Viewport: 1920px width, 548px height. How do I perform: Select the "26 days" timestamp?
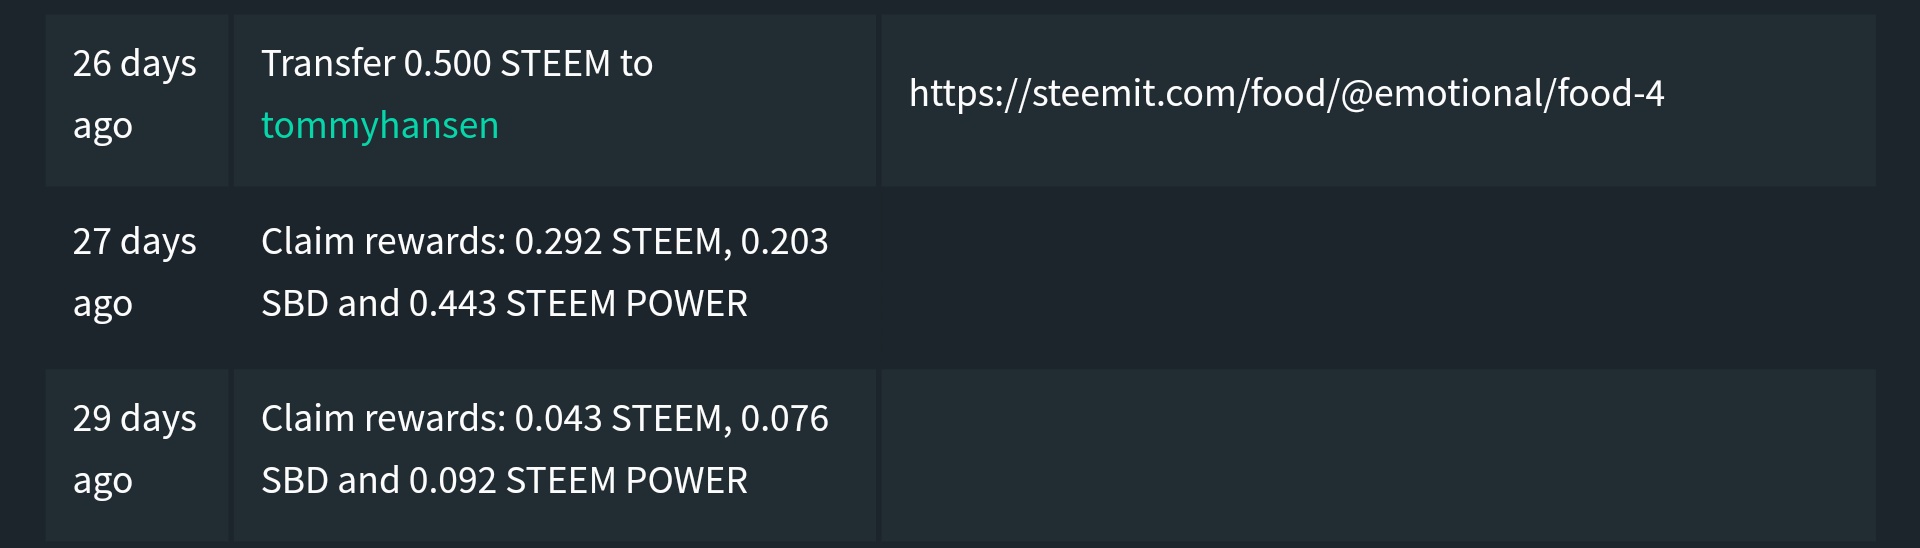coord(135,64)
